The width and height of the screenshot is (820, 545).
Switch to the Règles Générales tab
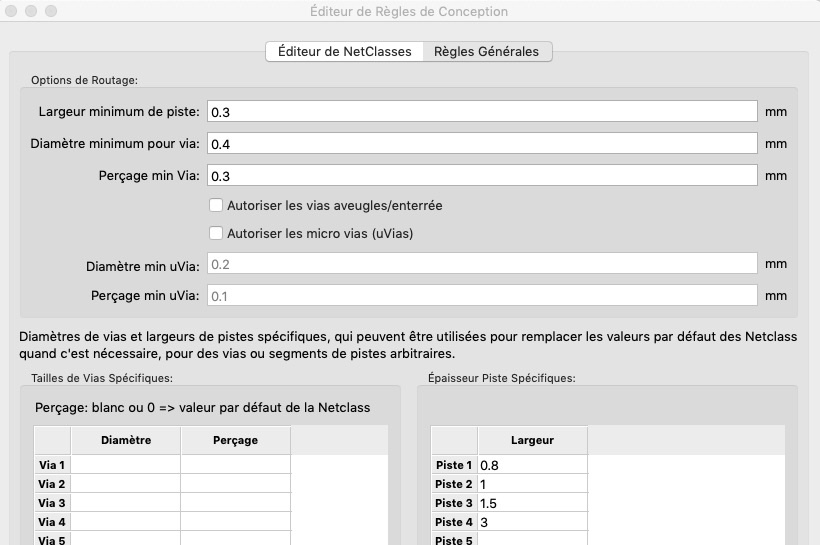[x=486, y=52]
